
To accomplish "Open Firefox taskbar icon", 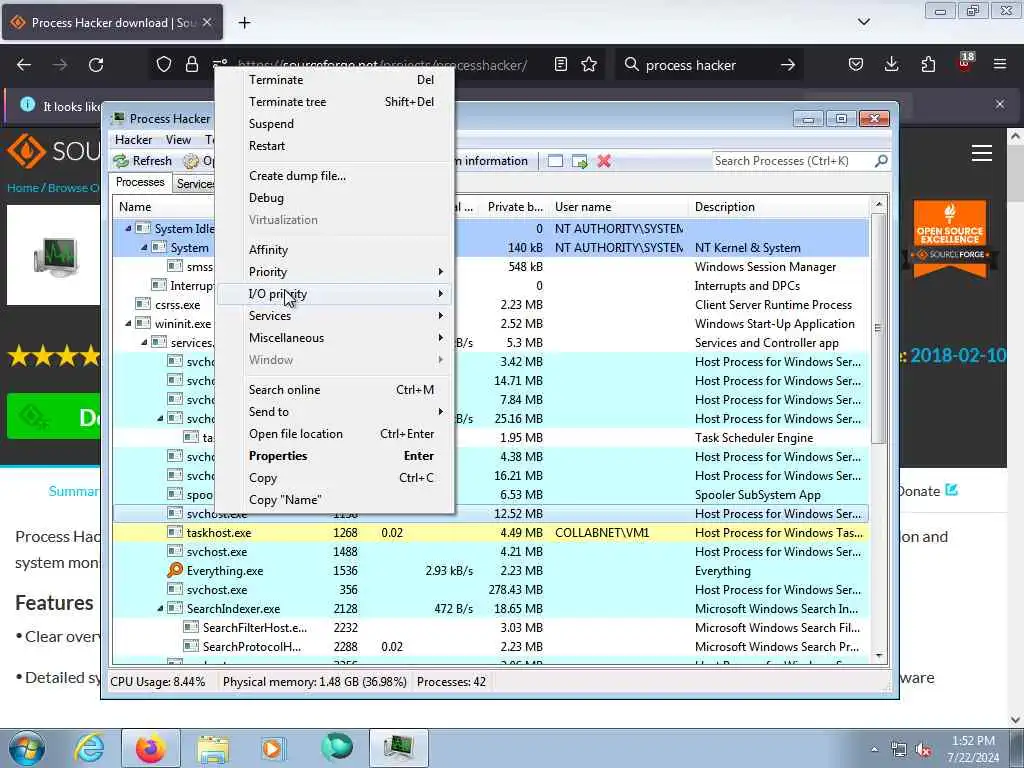I will 151,748.
